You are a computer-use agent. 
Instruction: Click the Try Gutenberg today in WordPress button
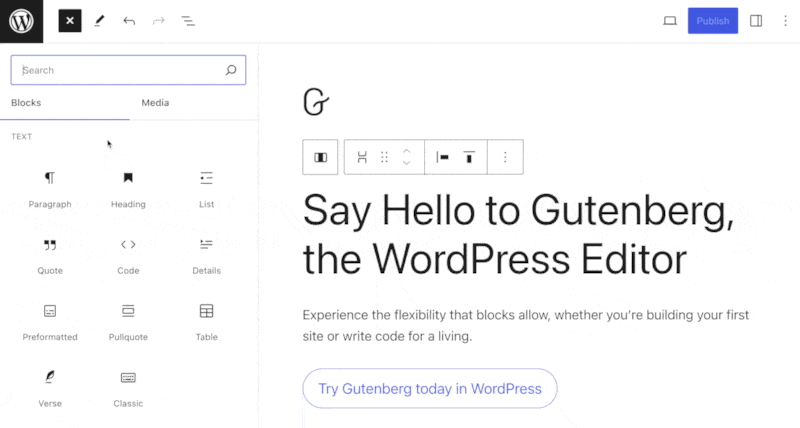click(x=429, y=389)
